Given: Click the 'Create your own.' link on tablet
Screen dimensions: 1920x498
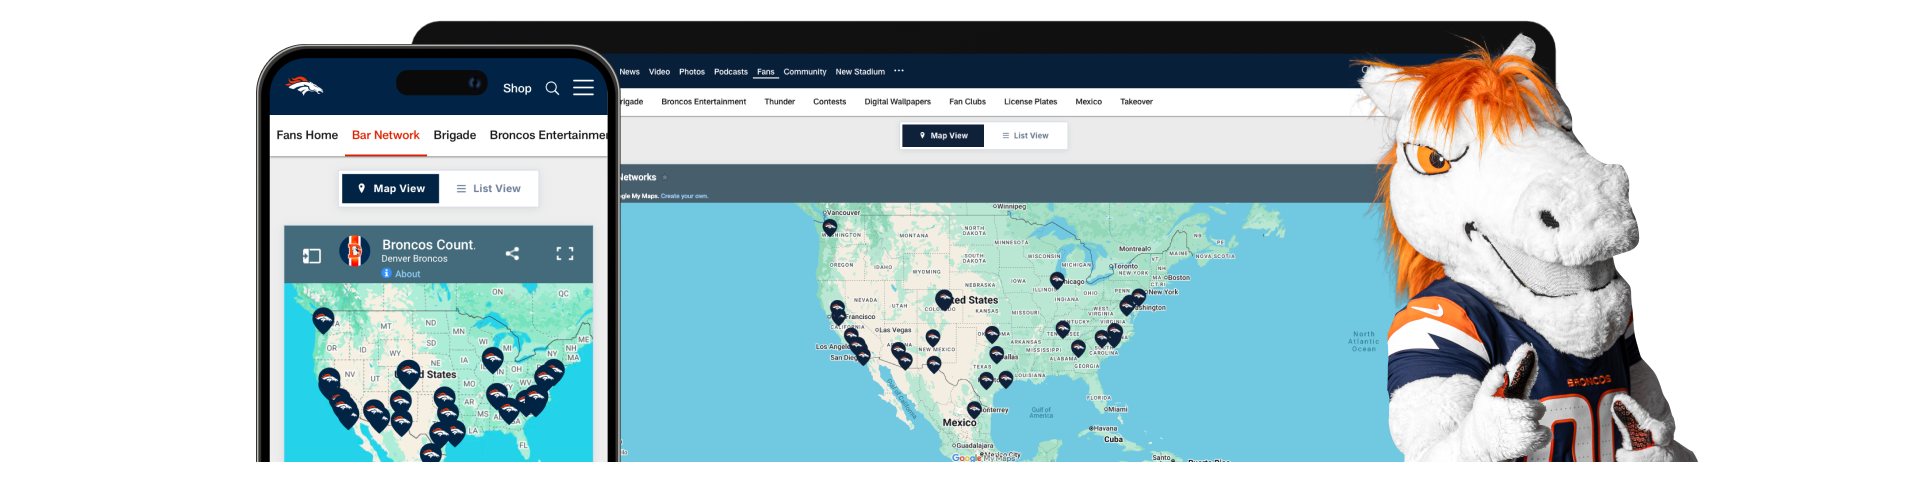Looking at the screenshot, I should point(685,196).
